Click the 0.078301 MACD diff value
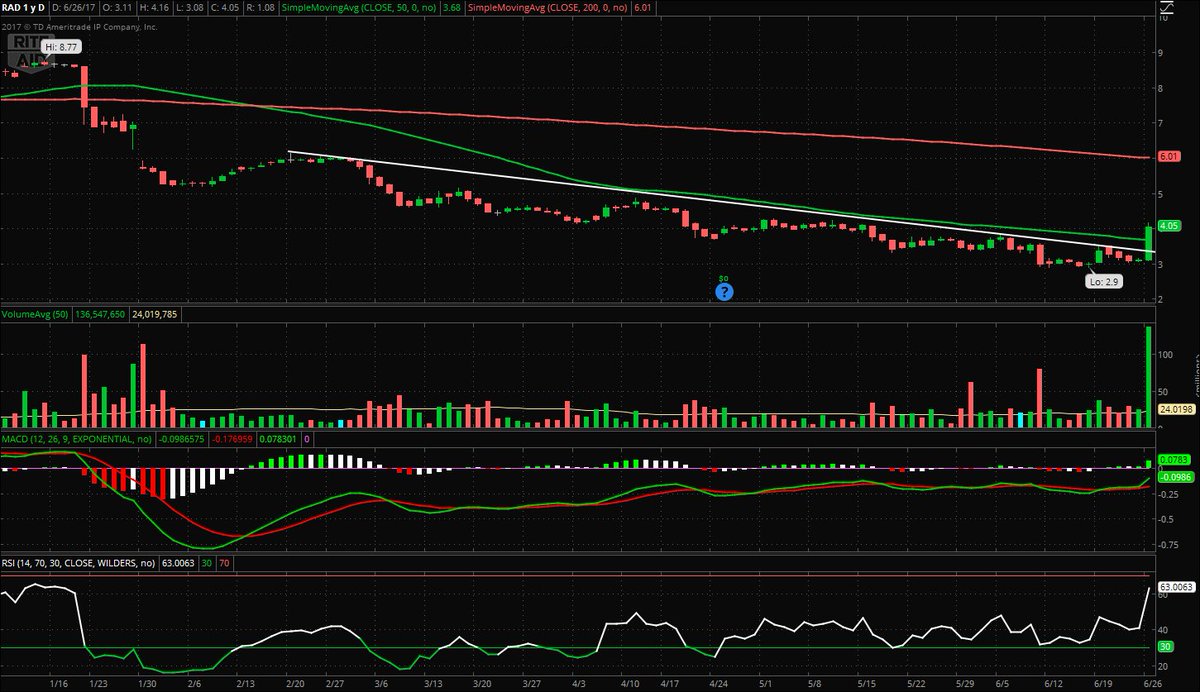Screen dimensions: 1200x692 click(277, 439)
